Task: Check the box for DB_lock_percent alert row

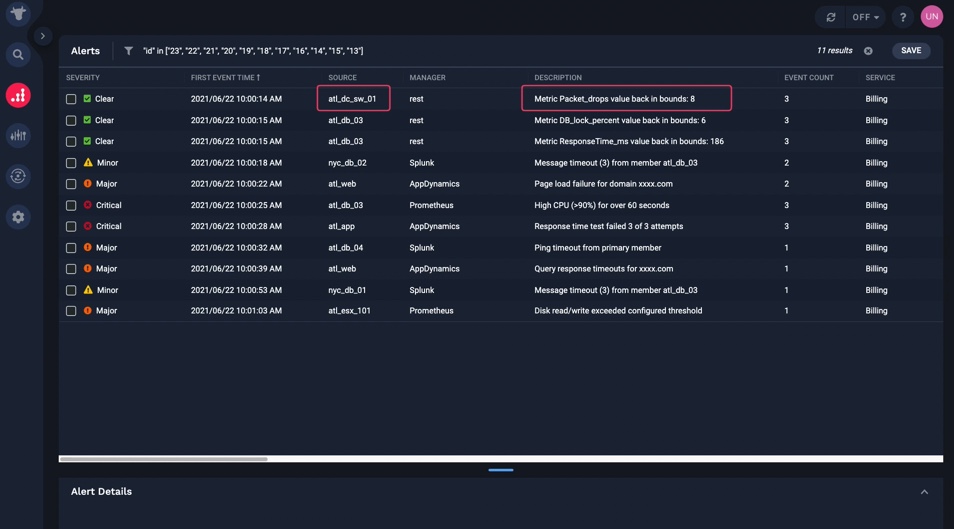Action: (71, 121)
